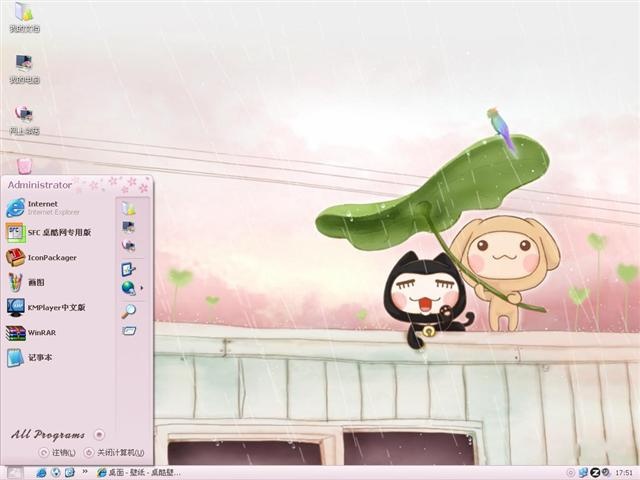Viewport: 640px width, 480px height.
Task: Click the black Z icon in the system tray
Action: [x=596, y=473]
